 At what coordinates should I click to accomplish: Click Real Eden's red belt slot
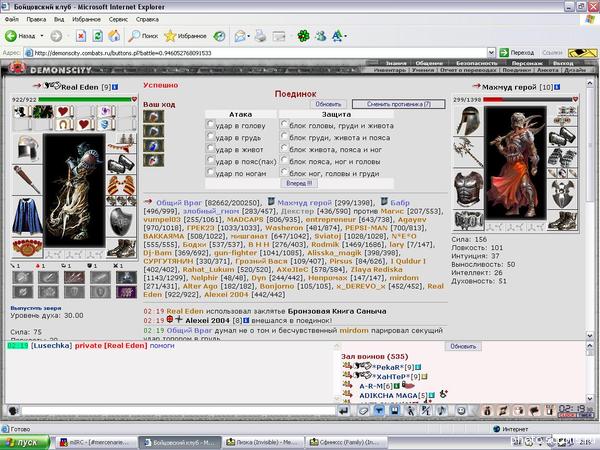pos(28,247)
